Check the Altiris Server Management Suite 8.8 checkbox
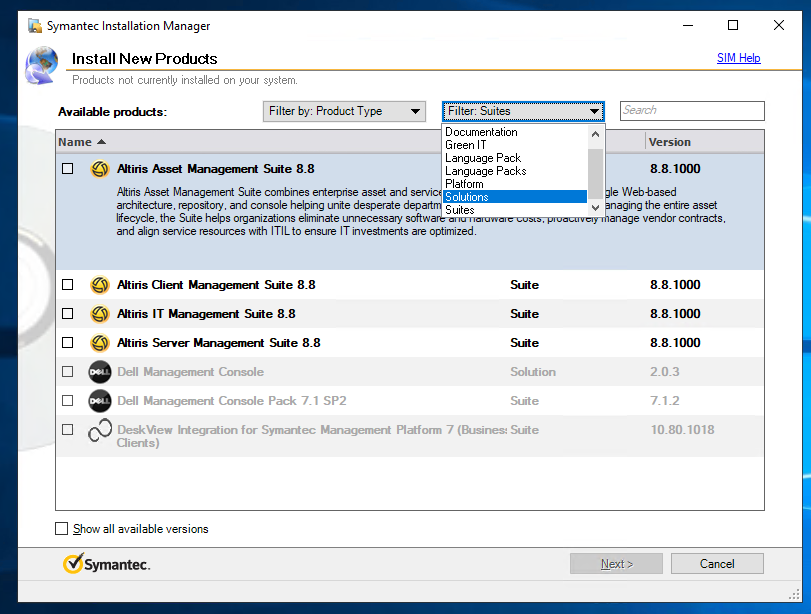The width and height of the screenshot is (811, 614). [67, 342]
